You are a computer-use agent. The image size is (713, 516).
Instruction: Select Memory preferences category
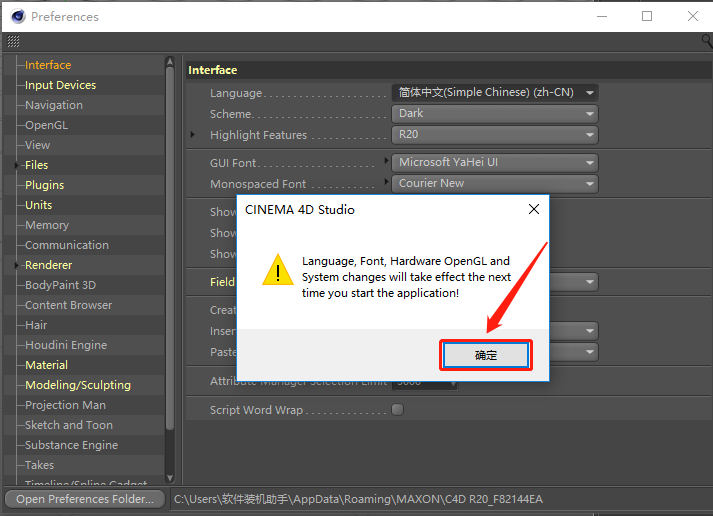tap(47, 225)
